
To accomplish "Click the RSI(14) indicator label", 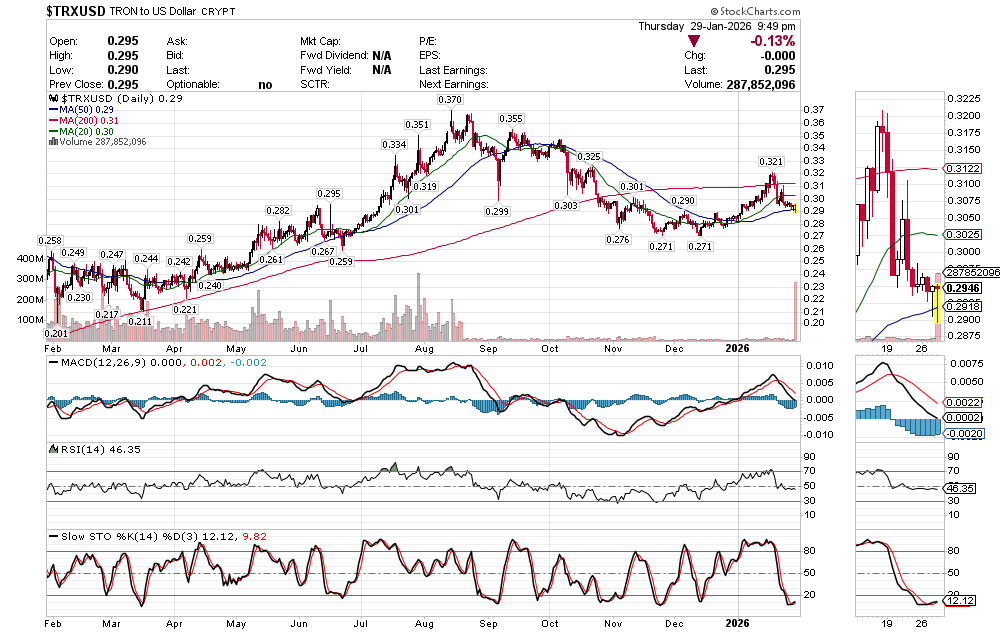I will pyautogui.click(x=79, y=450).
